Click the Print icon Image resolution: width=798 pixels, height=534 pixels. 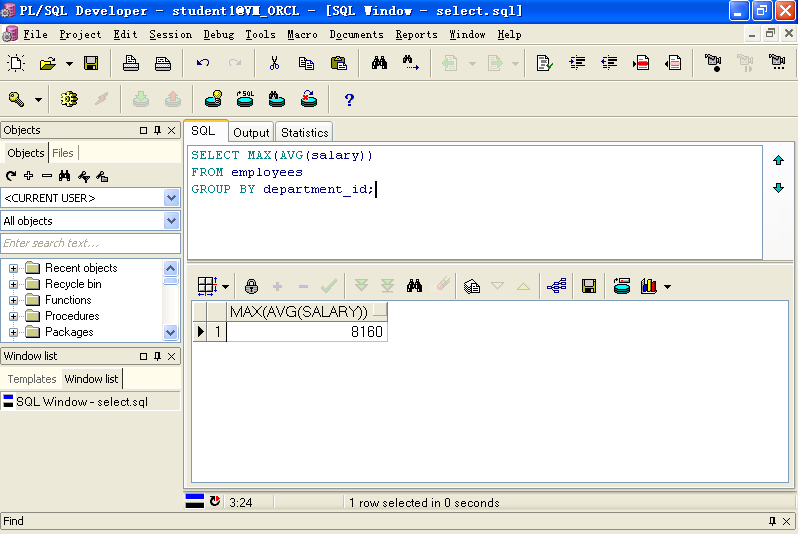pyautogui.click(x=131, y=63)
